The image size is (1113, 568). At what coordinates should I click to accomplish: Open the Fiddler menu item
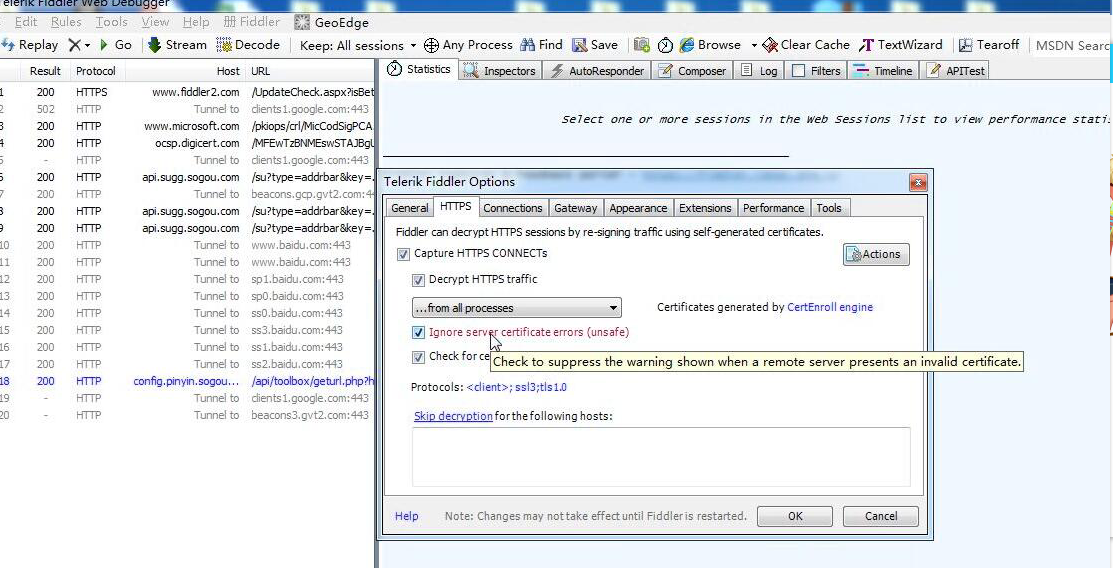point(251,22)
